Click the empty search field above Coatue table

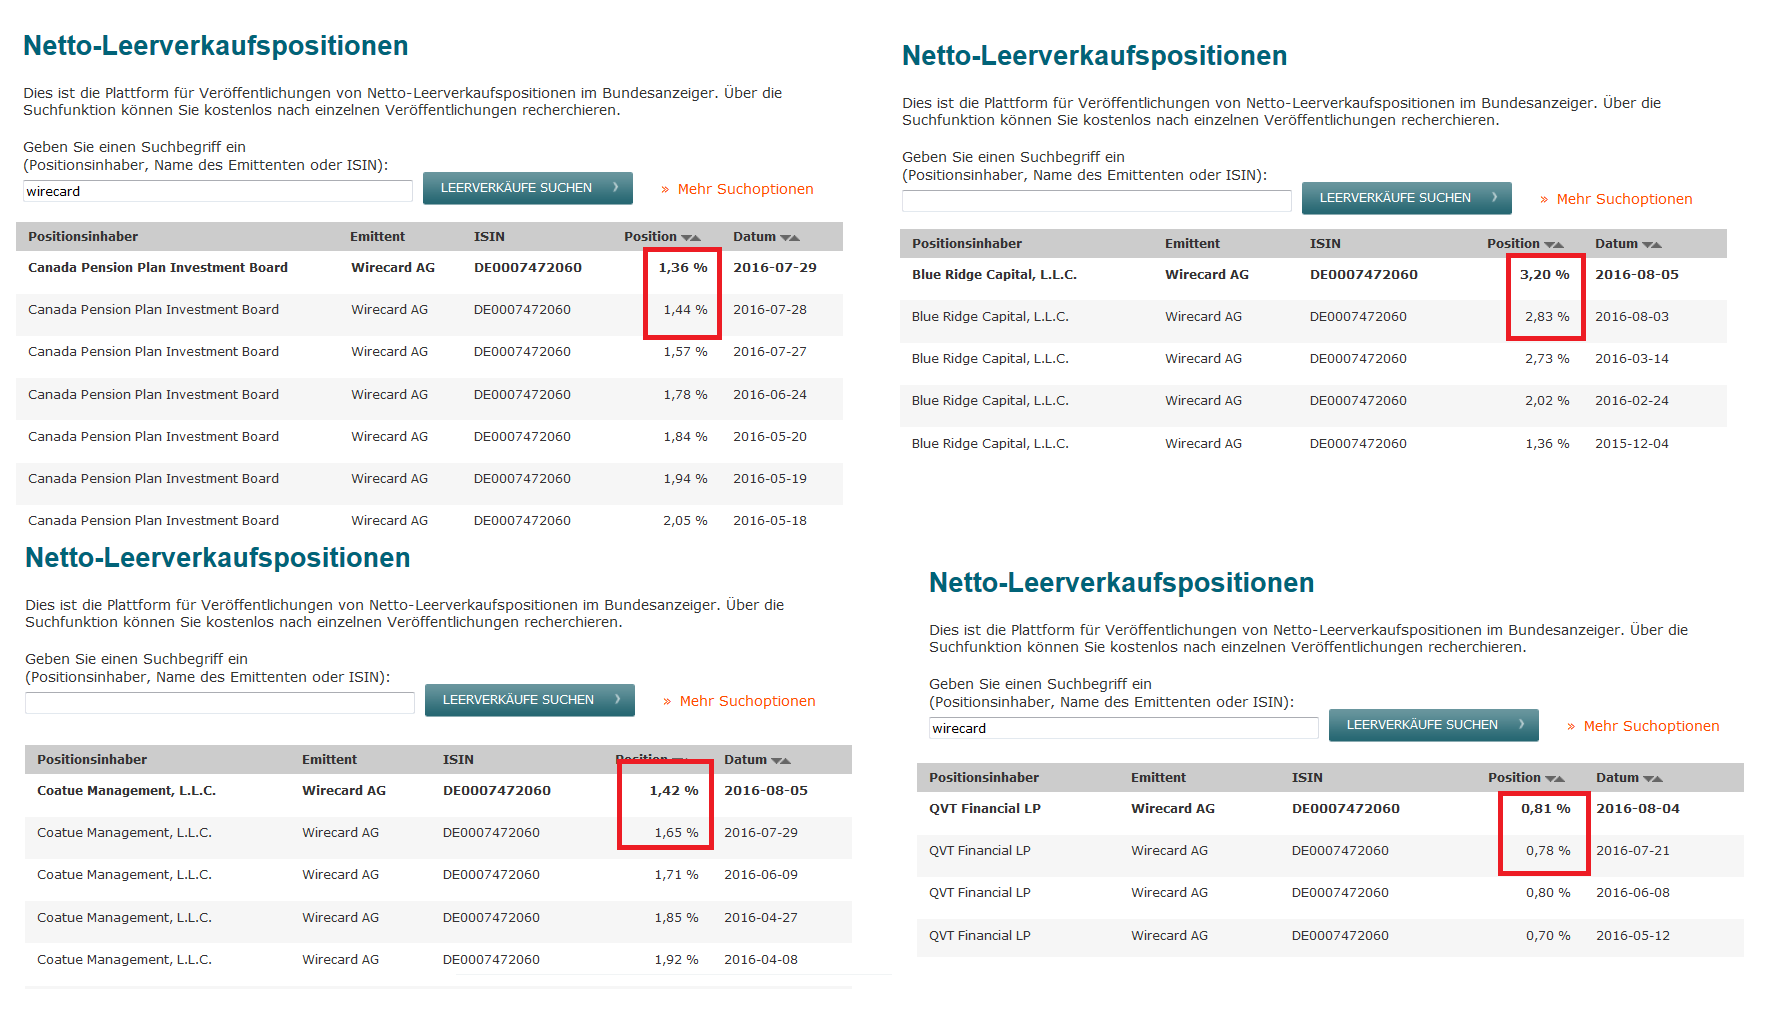(x=220, y=703)
